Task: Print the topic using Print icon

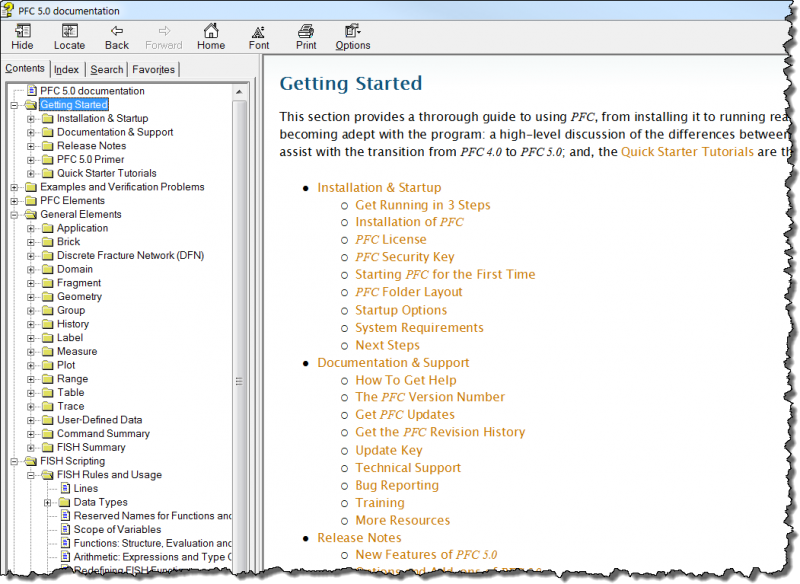Action: pos(306,37)
